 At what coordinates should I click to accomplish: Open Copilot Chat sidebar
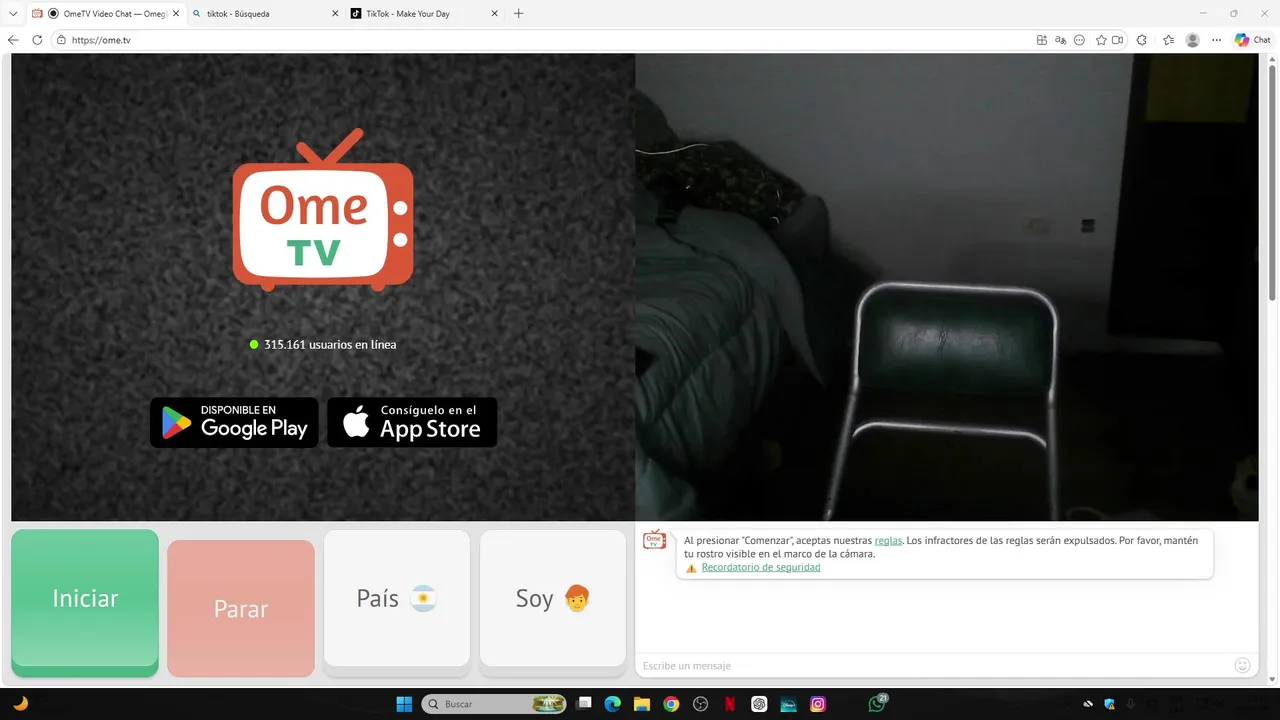pos(1252,40)
